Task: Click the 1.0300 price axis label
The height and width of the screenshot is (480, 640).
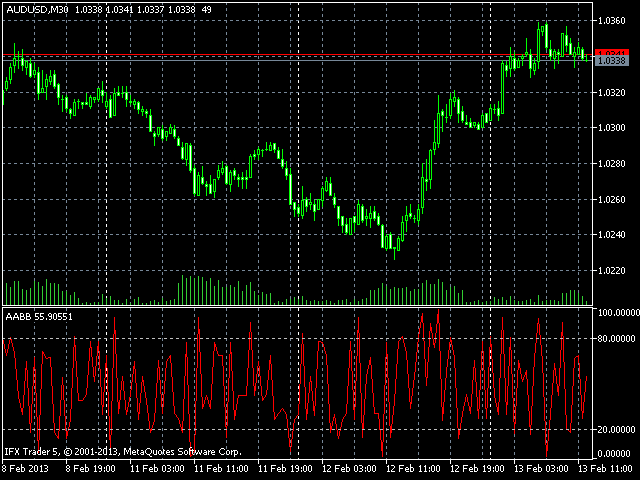Action: (x=611, y=128)
